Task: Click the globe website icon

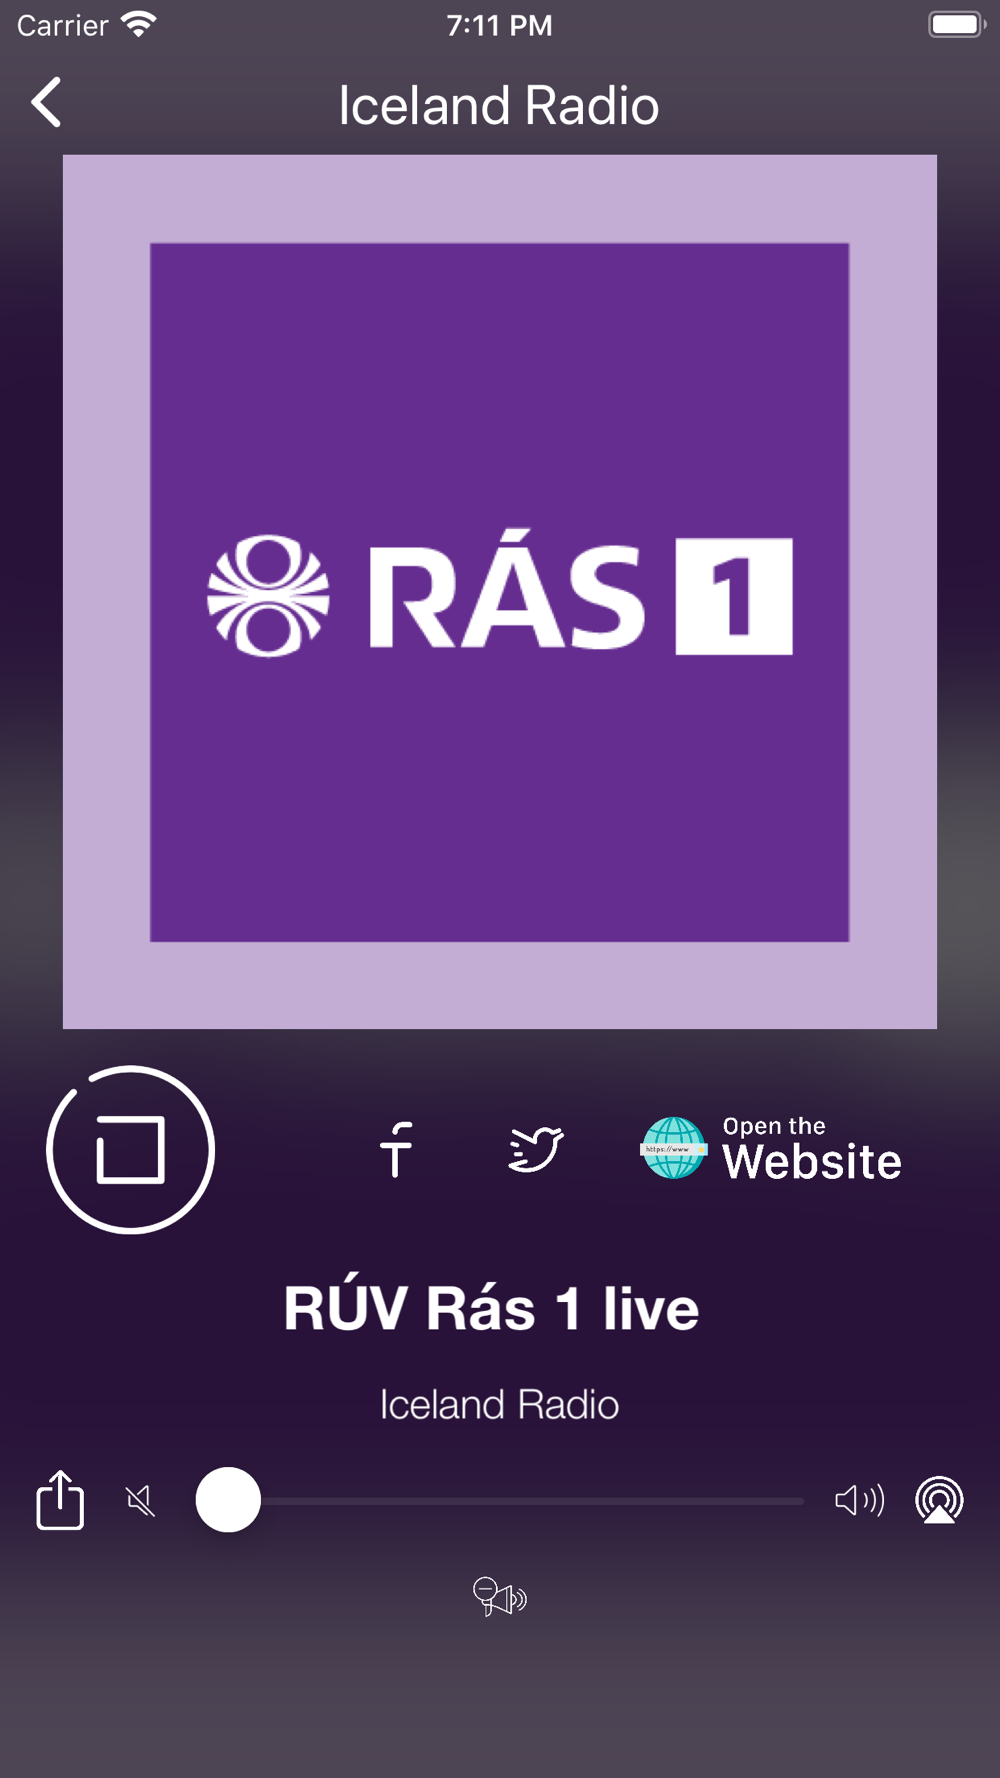Action: [673, 1148]
